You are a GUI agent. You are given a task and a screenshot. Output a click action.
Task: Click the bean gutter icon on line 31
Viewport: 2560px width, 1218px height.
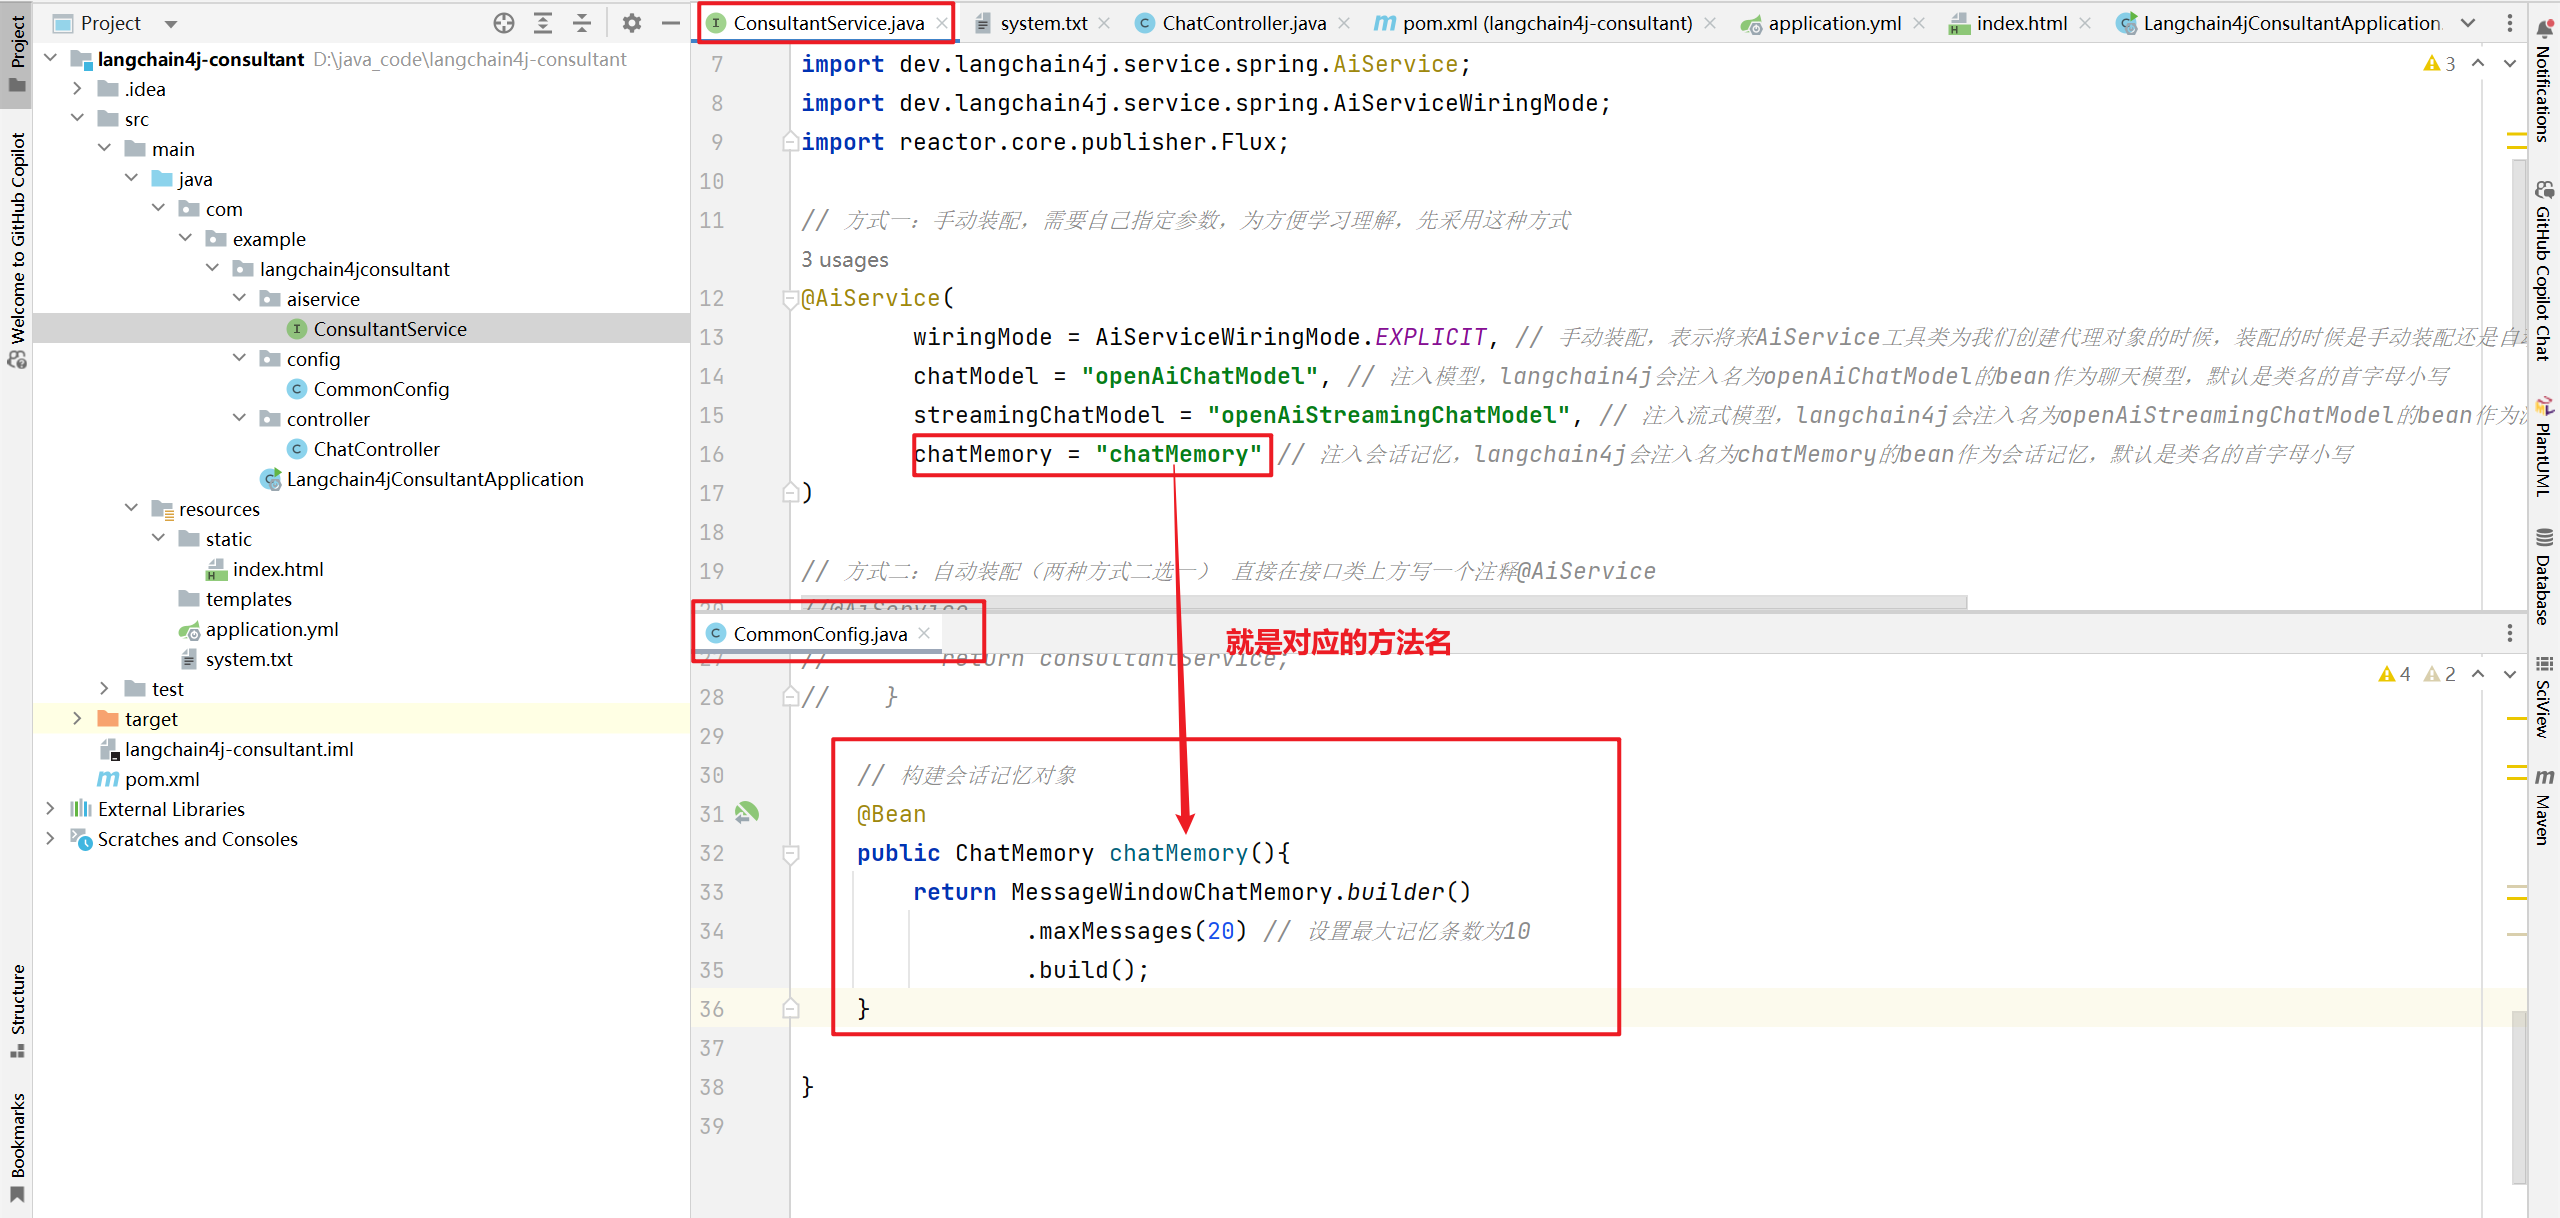(746, 813)
